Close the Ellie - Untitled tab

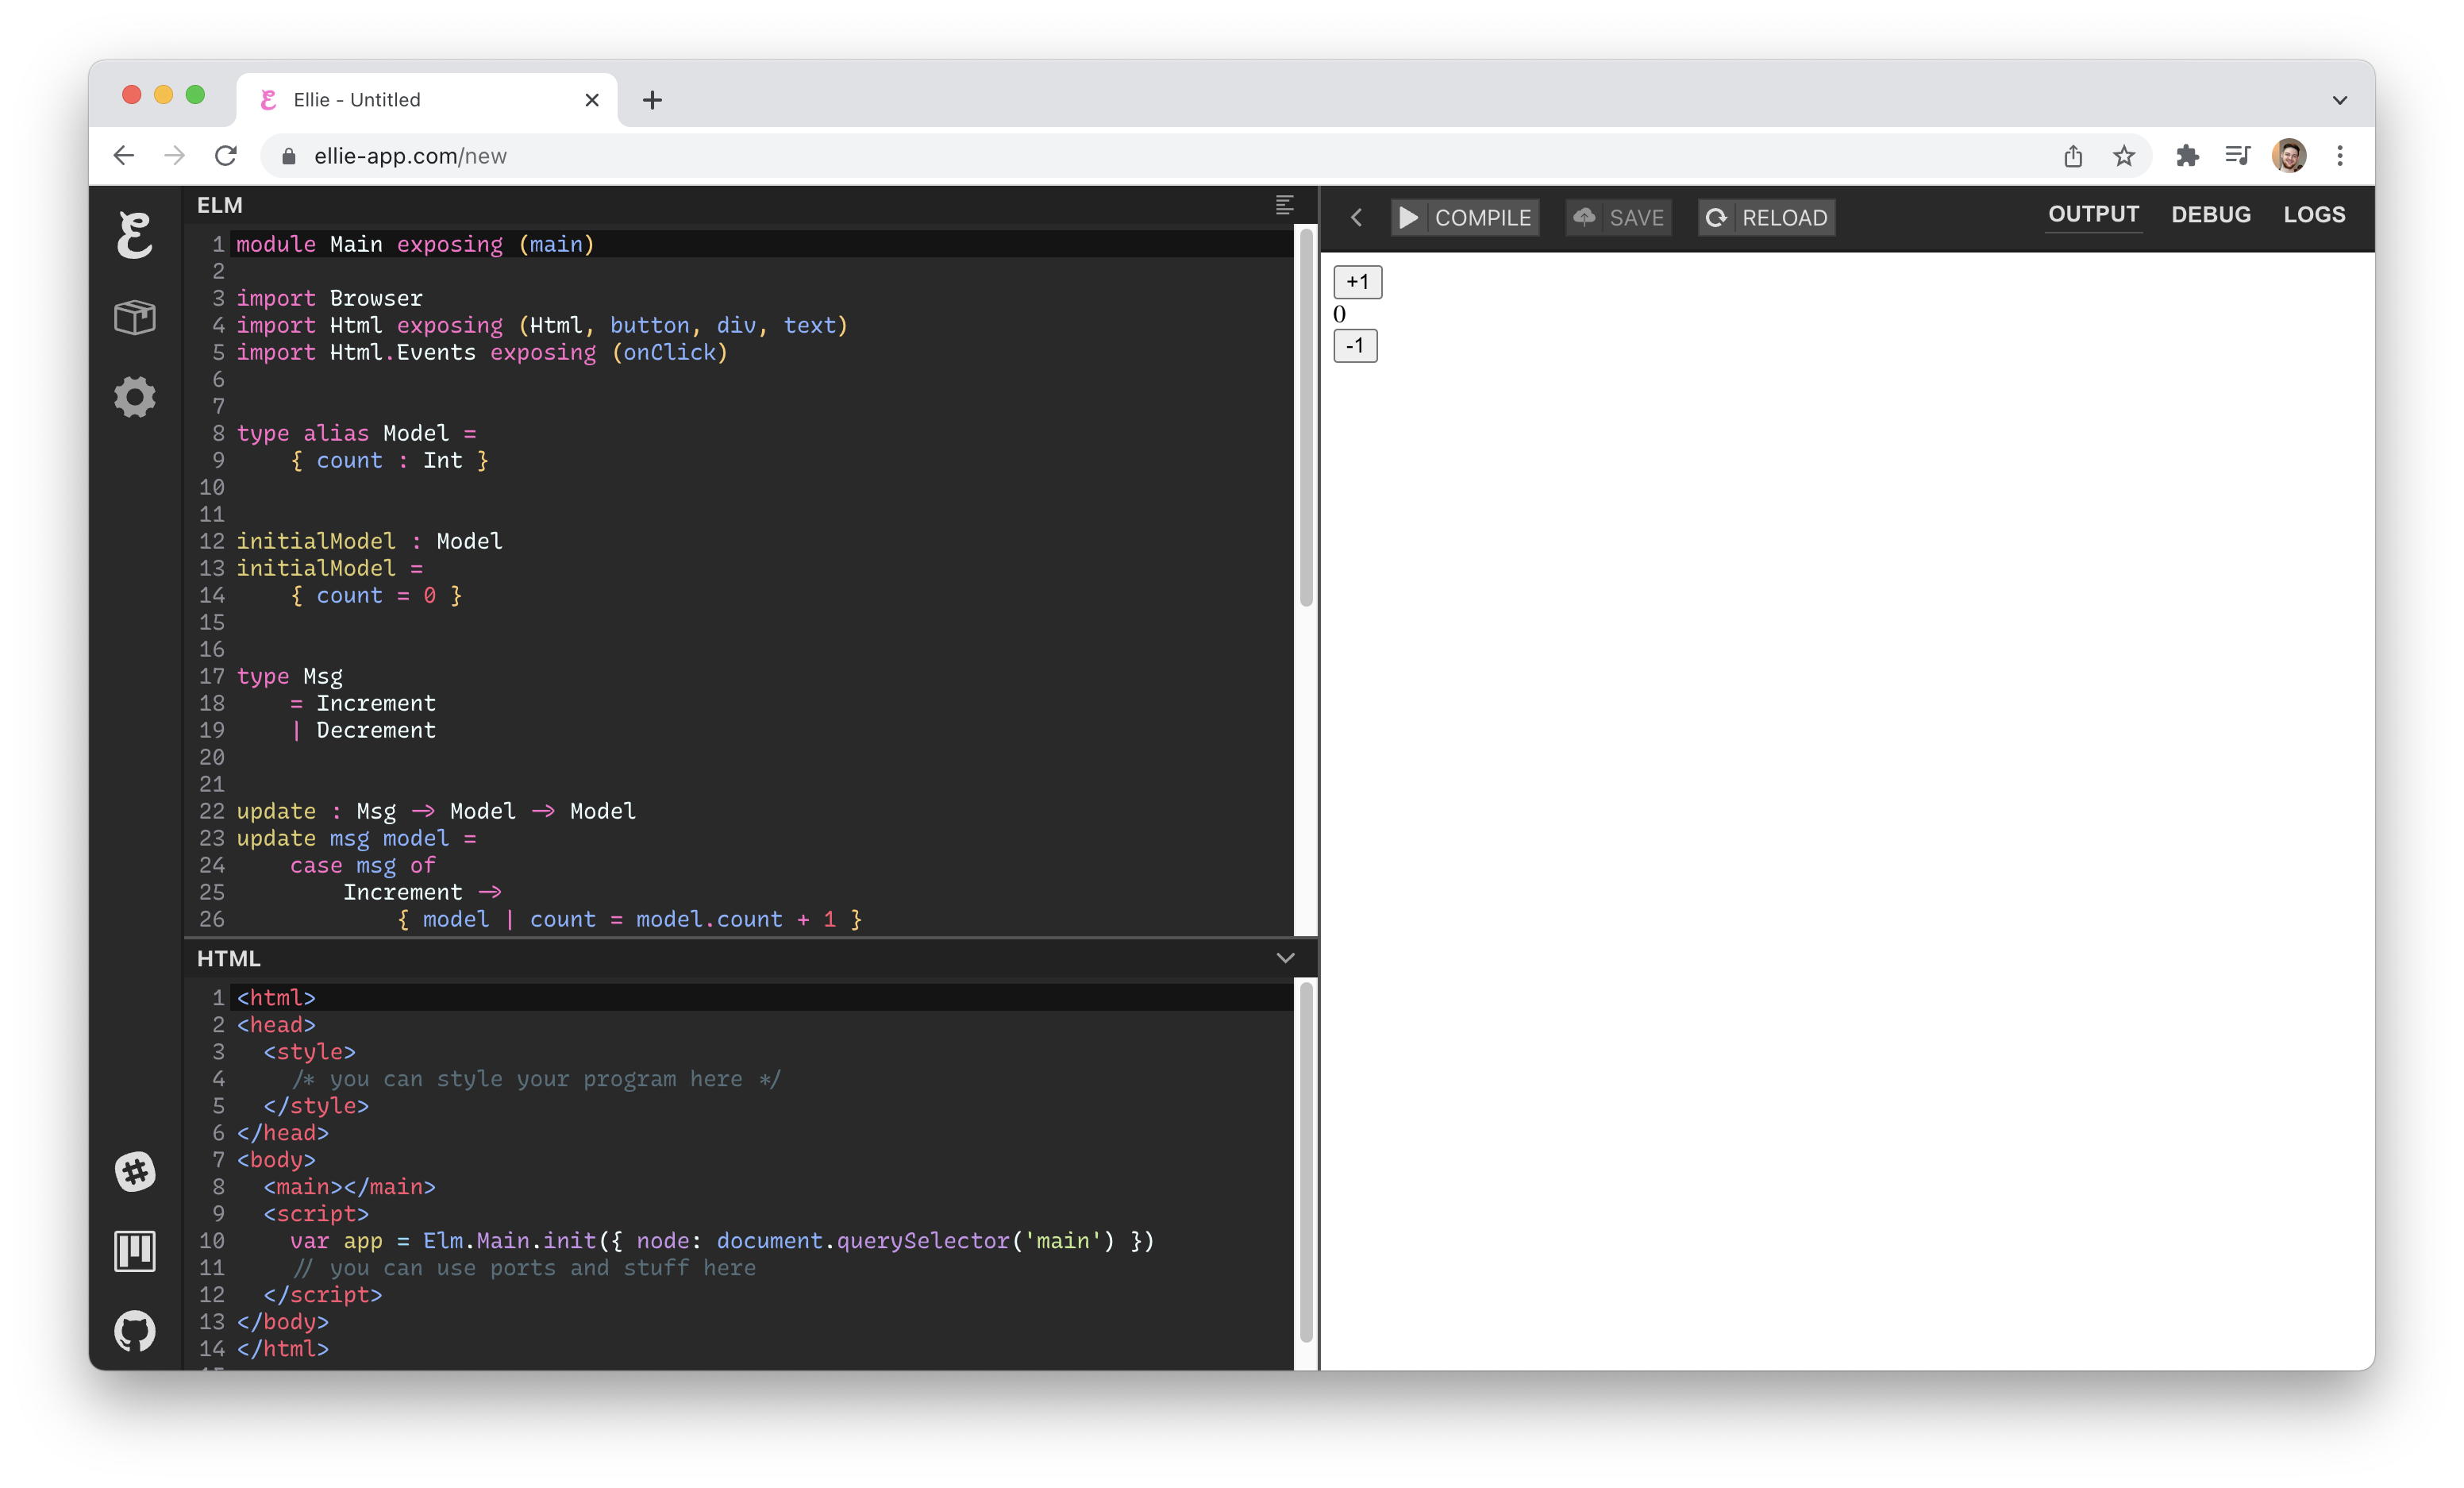coord(592,100)
